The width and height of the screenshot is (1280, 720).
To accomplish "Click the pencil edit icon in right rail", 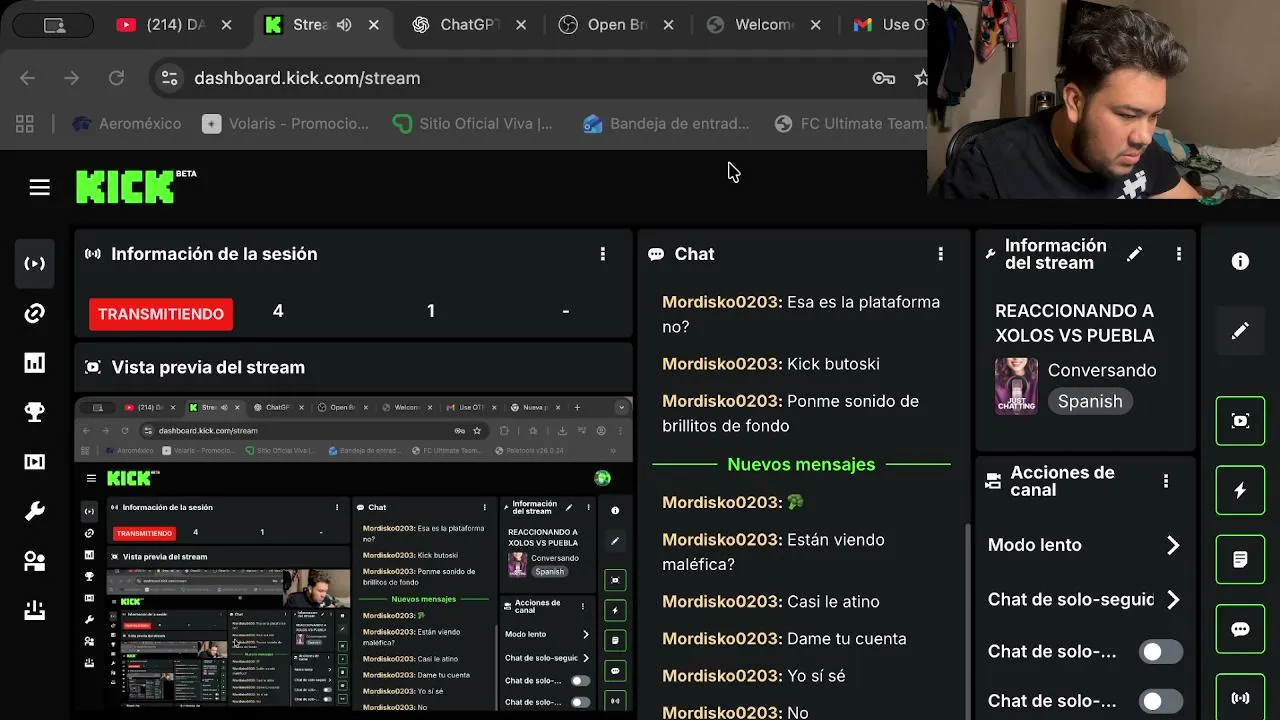I will pos(1240,330).
